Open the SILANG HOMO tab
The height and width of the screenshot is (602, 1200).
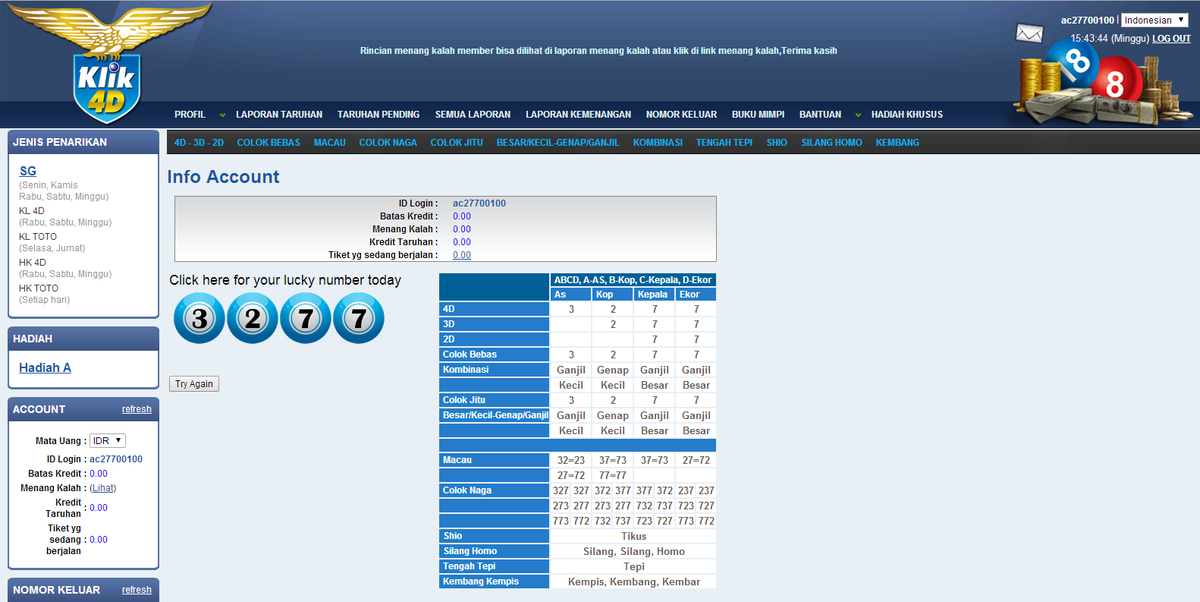[x=832, y=143]
